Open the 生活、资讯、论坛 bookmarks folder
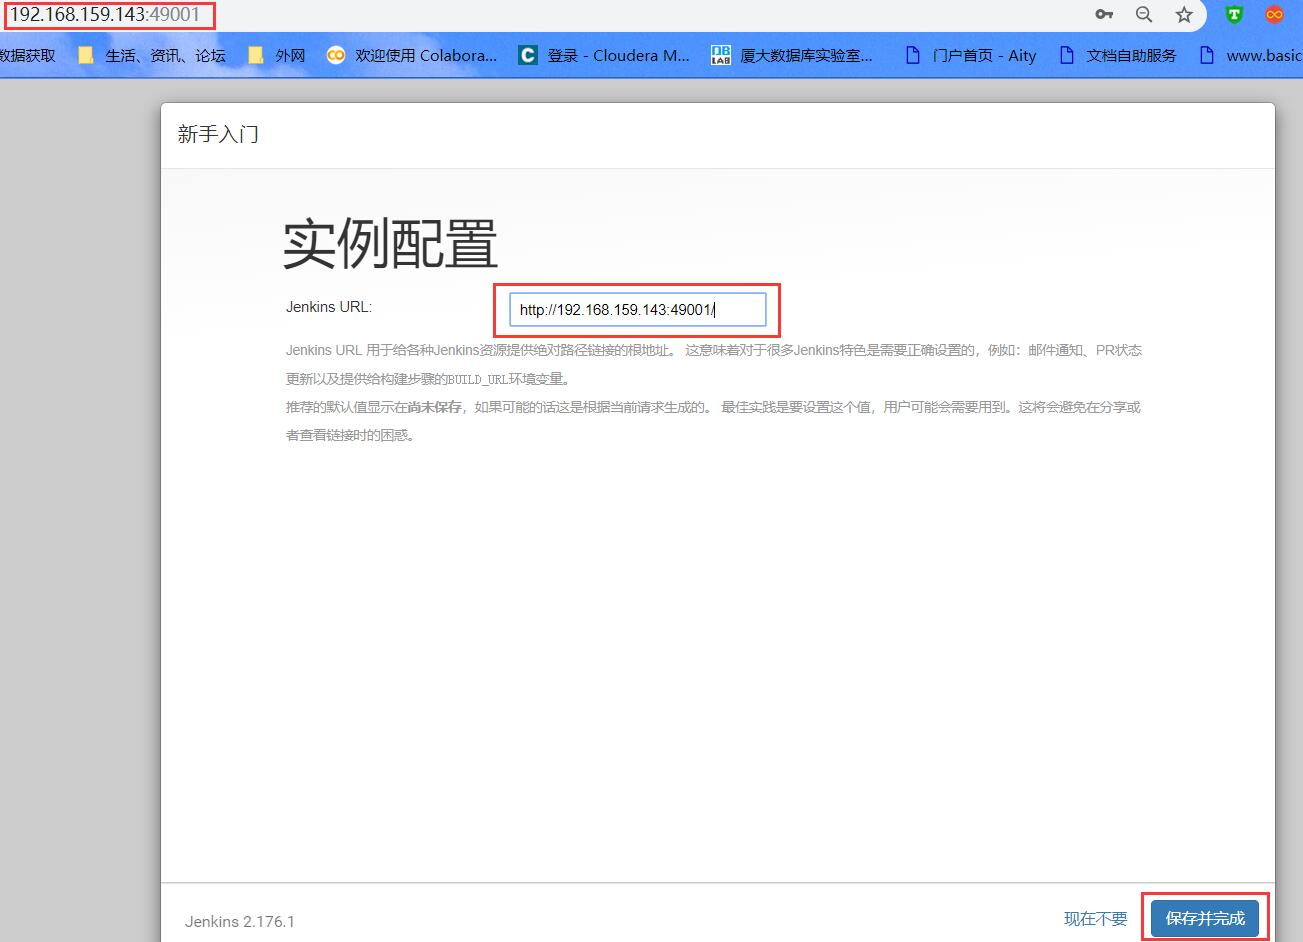Screen dimensions: 1303x942 pos(152,55)
